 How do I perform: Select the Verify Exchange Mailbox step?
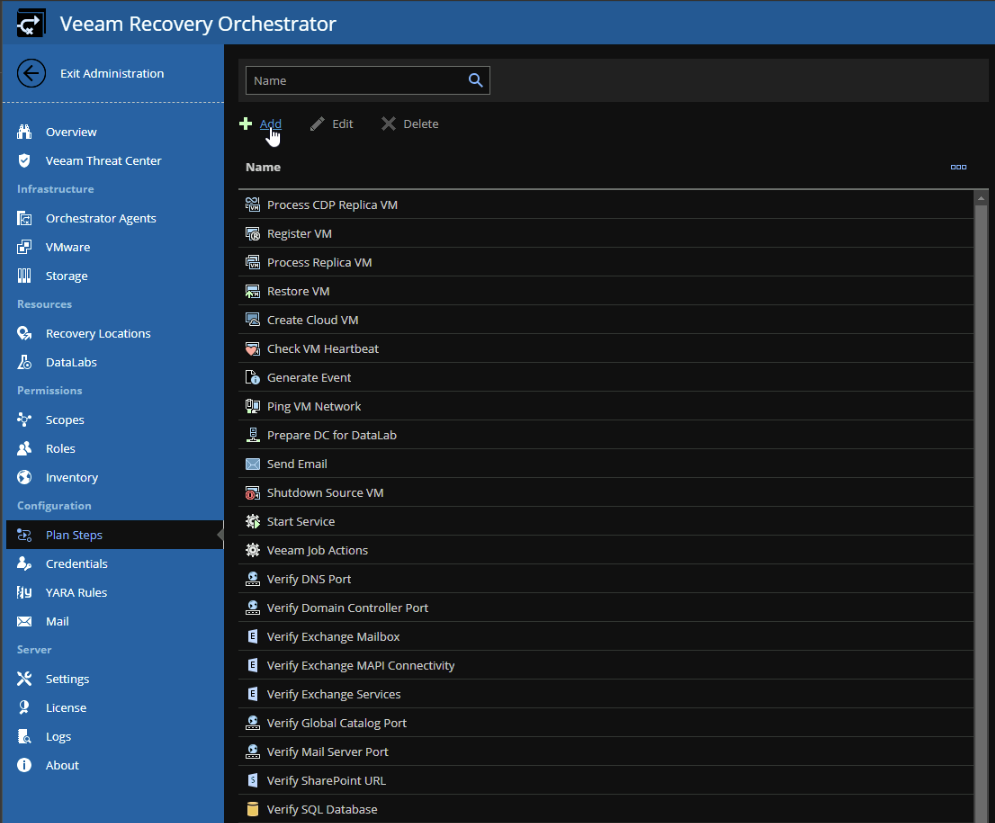pyautogui.click(x=605, y=636)
